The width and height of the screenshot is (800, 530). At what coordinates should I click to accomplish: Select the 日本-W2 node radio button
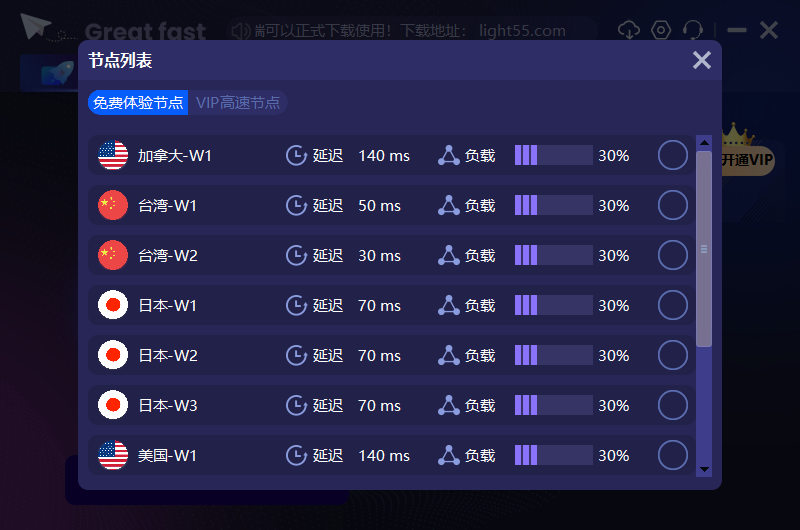pyautogui.click(x=672, y=355)
